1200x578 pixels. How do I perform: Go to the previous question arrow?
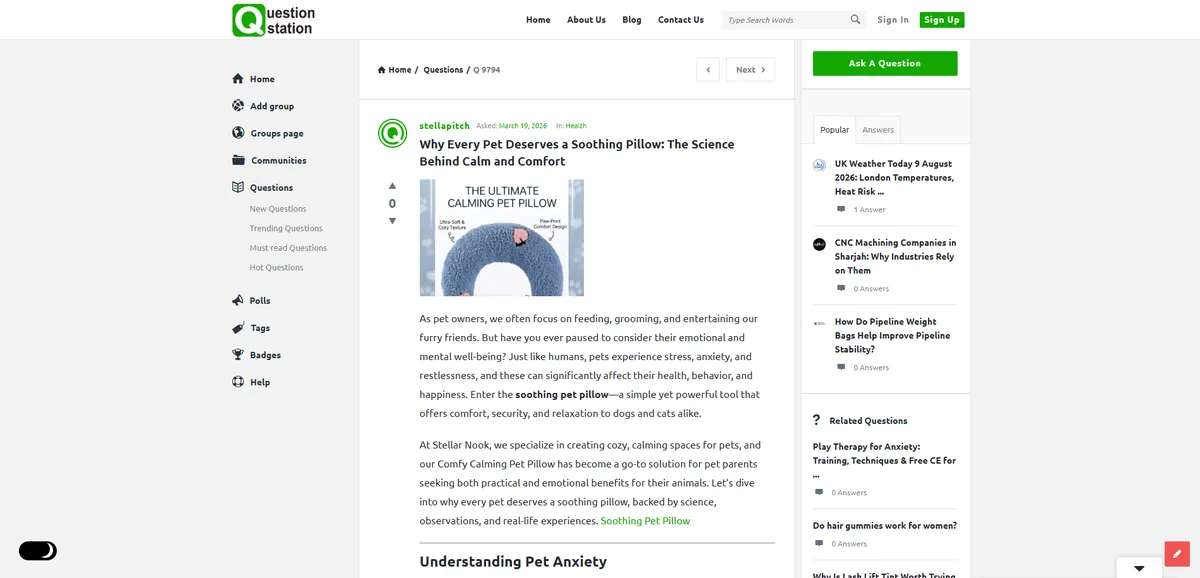pos(708,70)
